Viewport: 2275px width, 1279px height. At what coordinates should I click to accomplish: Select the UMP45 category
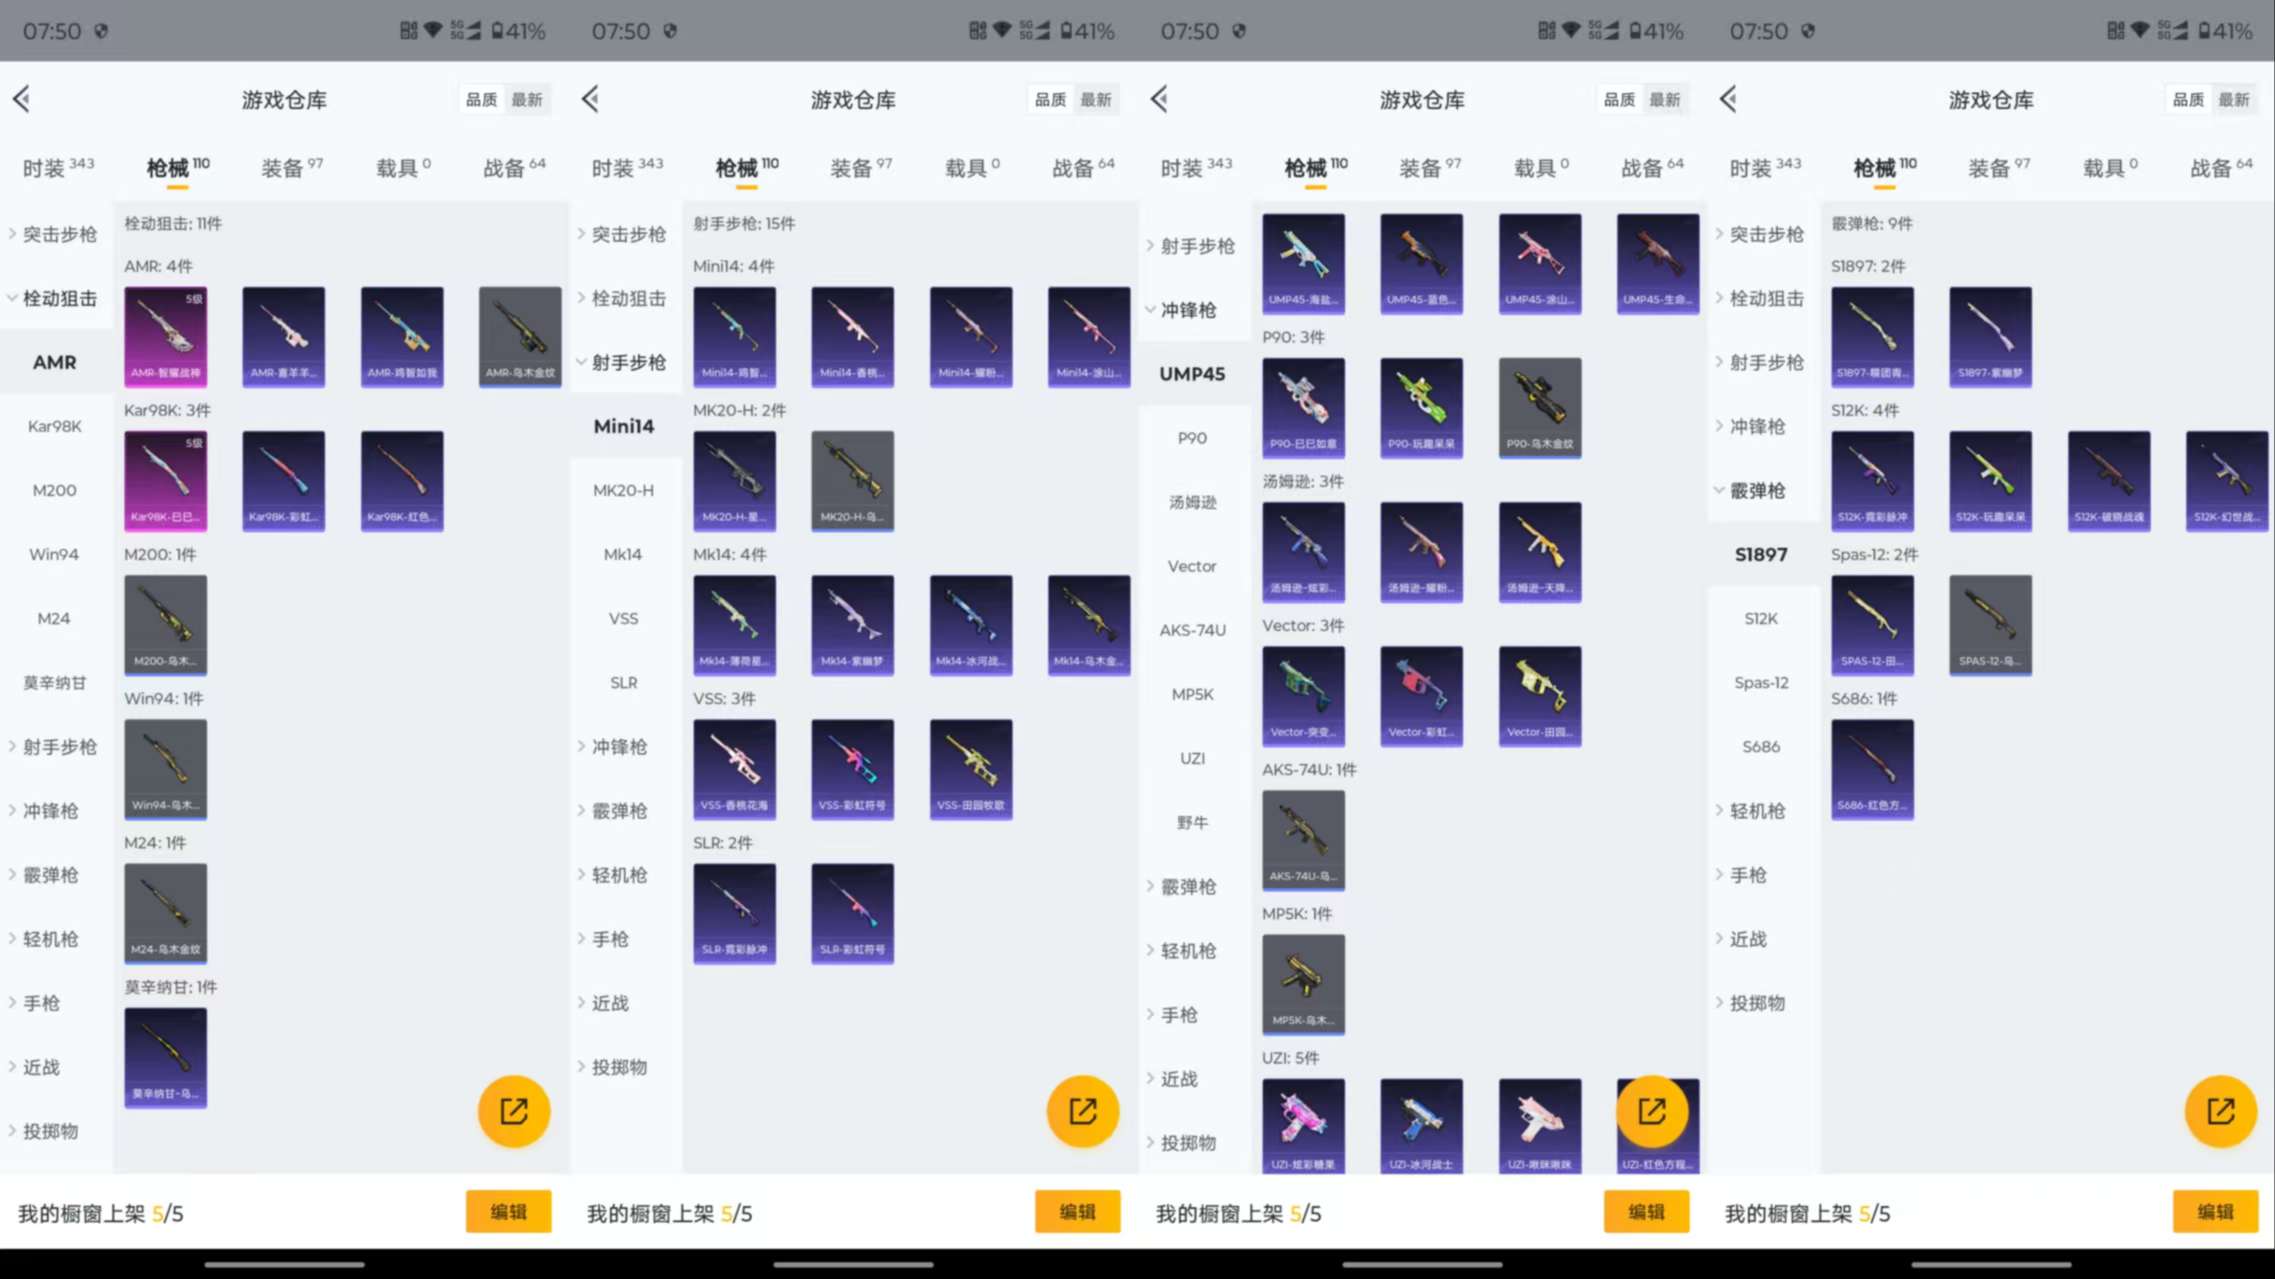[x=1191, y=373]
